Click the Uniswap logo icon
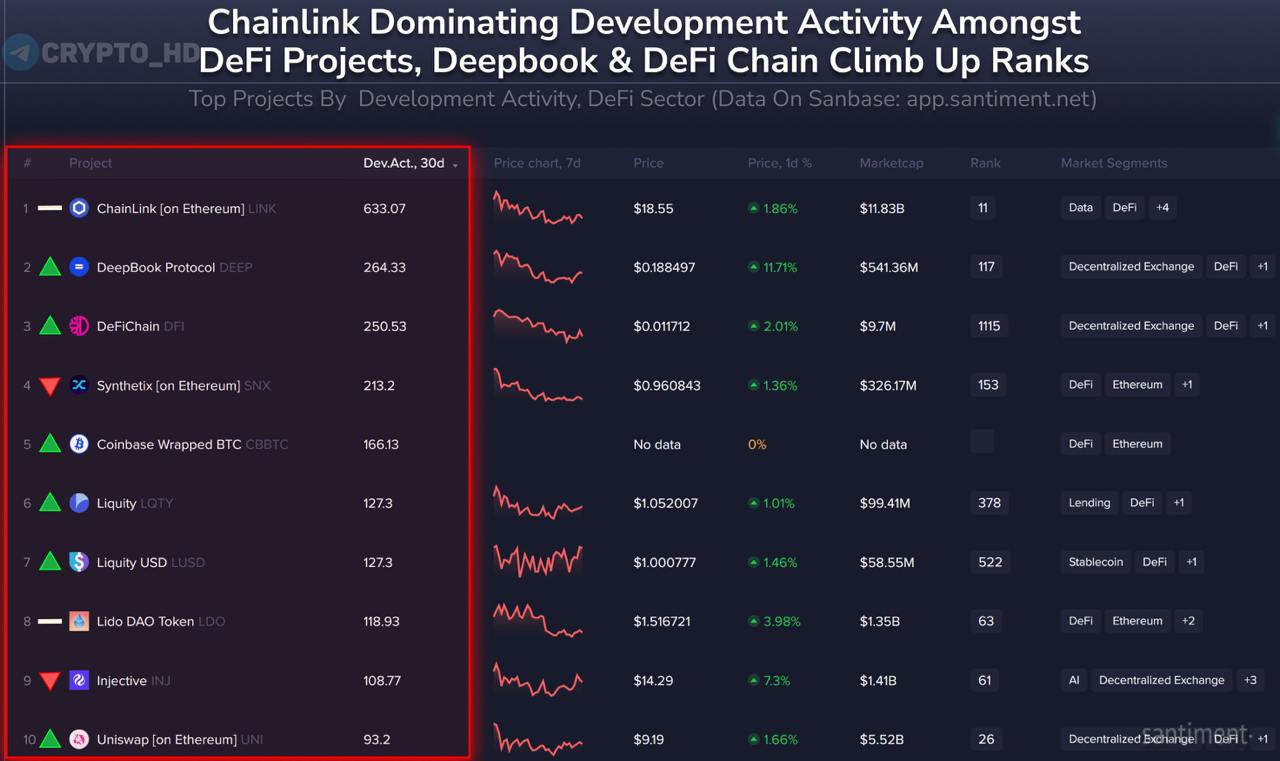 point(79,739)
